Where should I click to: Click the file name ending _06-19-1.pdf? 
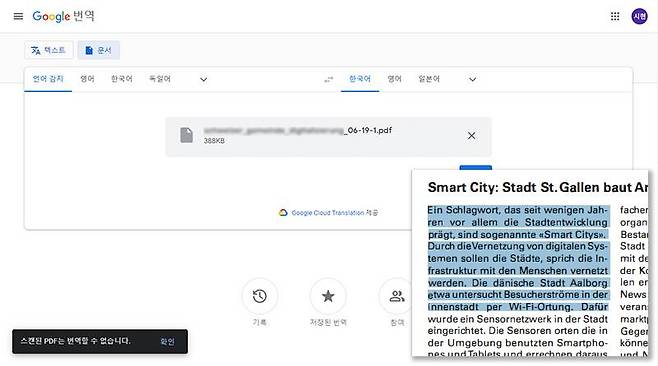coord(298,131)
